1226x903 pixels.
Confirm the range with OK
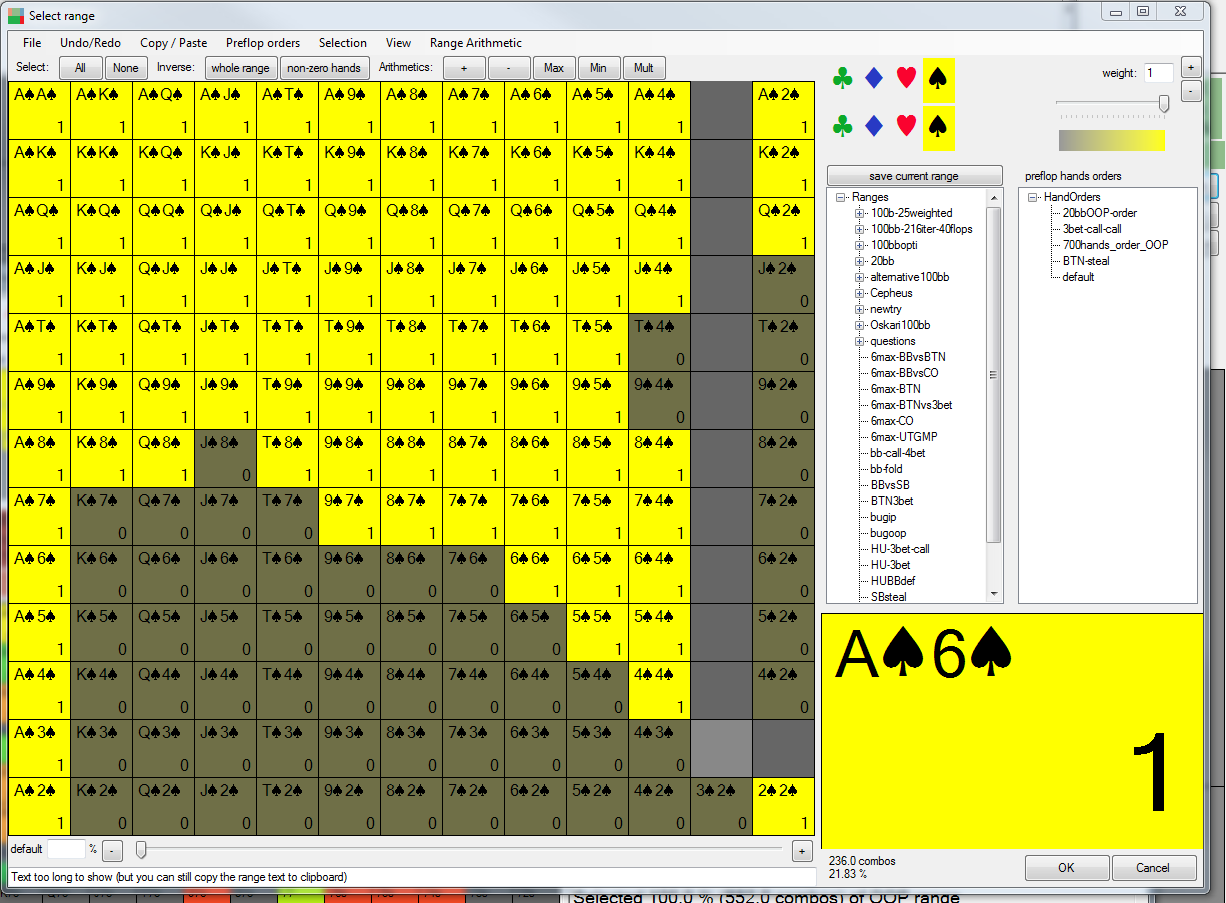click(x=1066, y=868)
